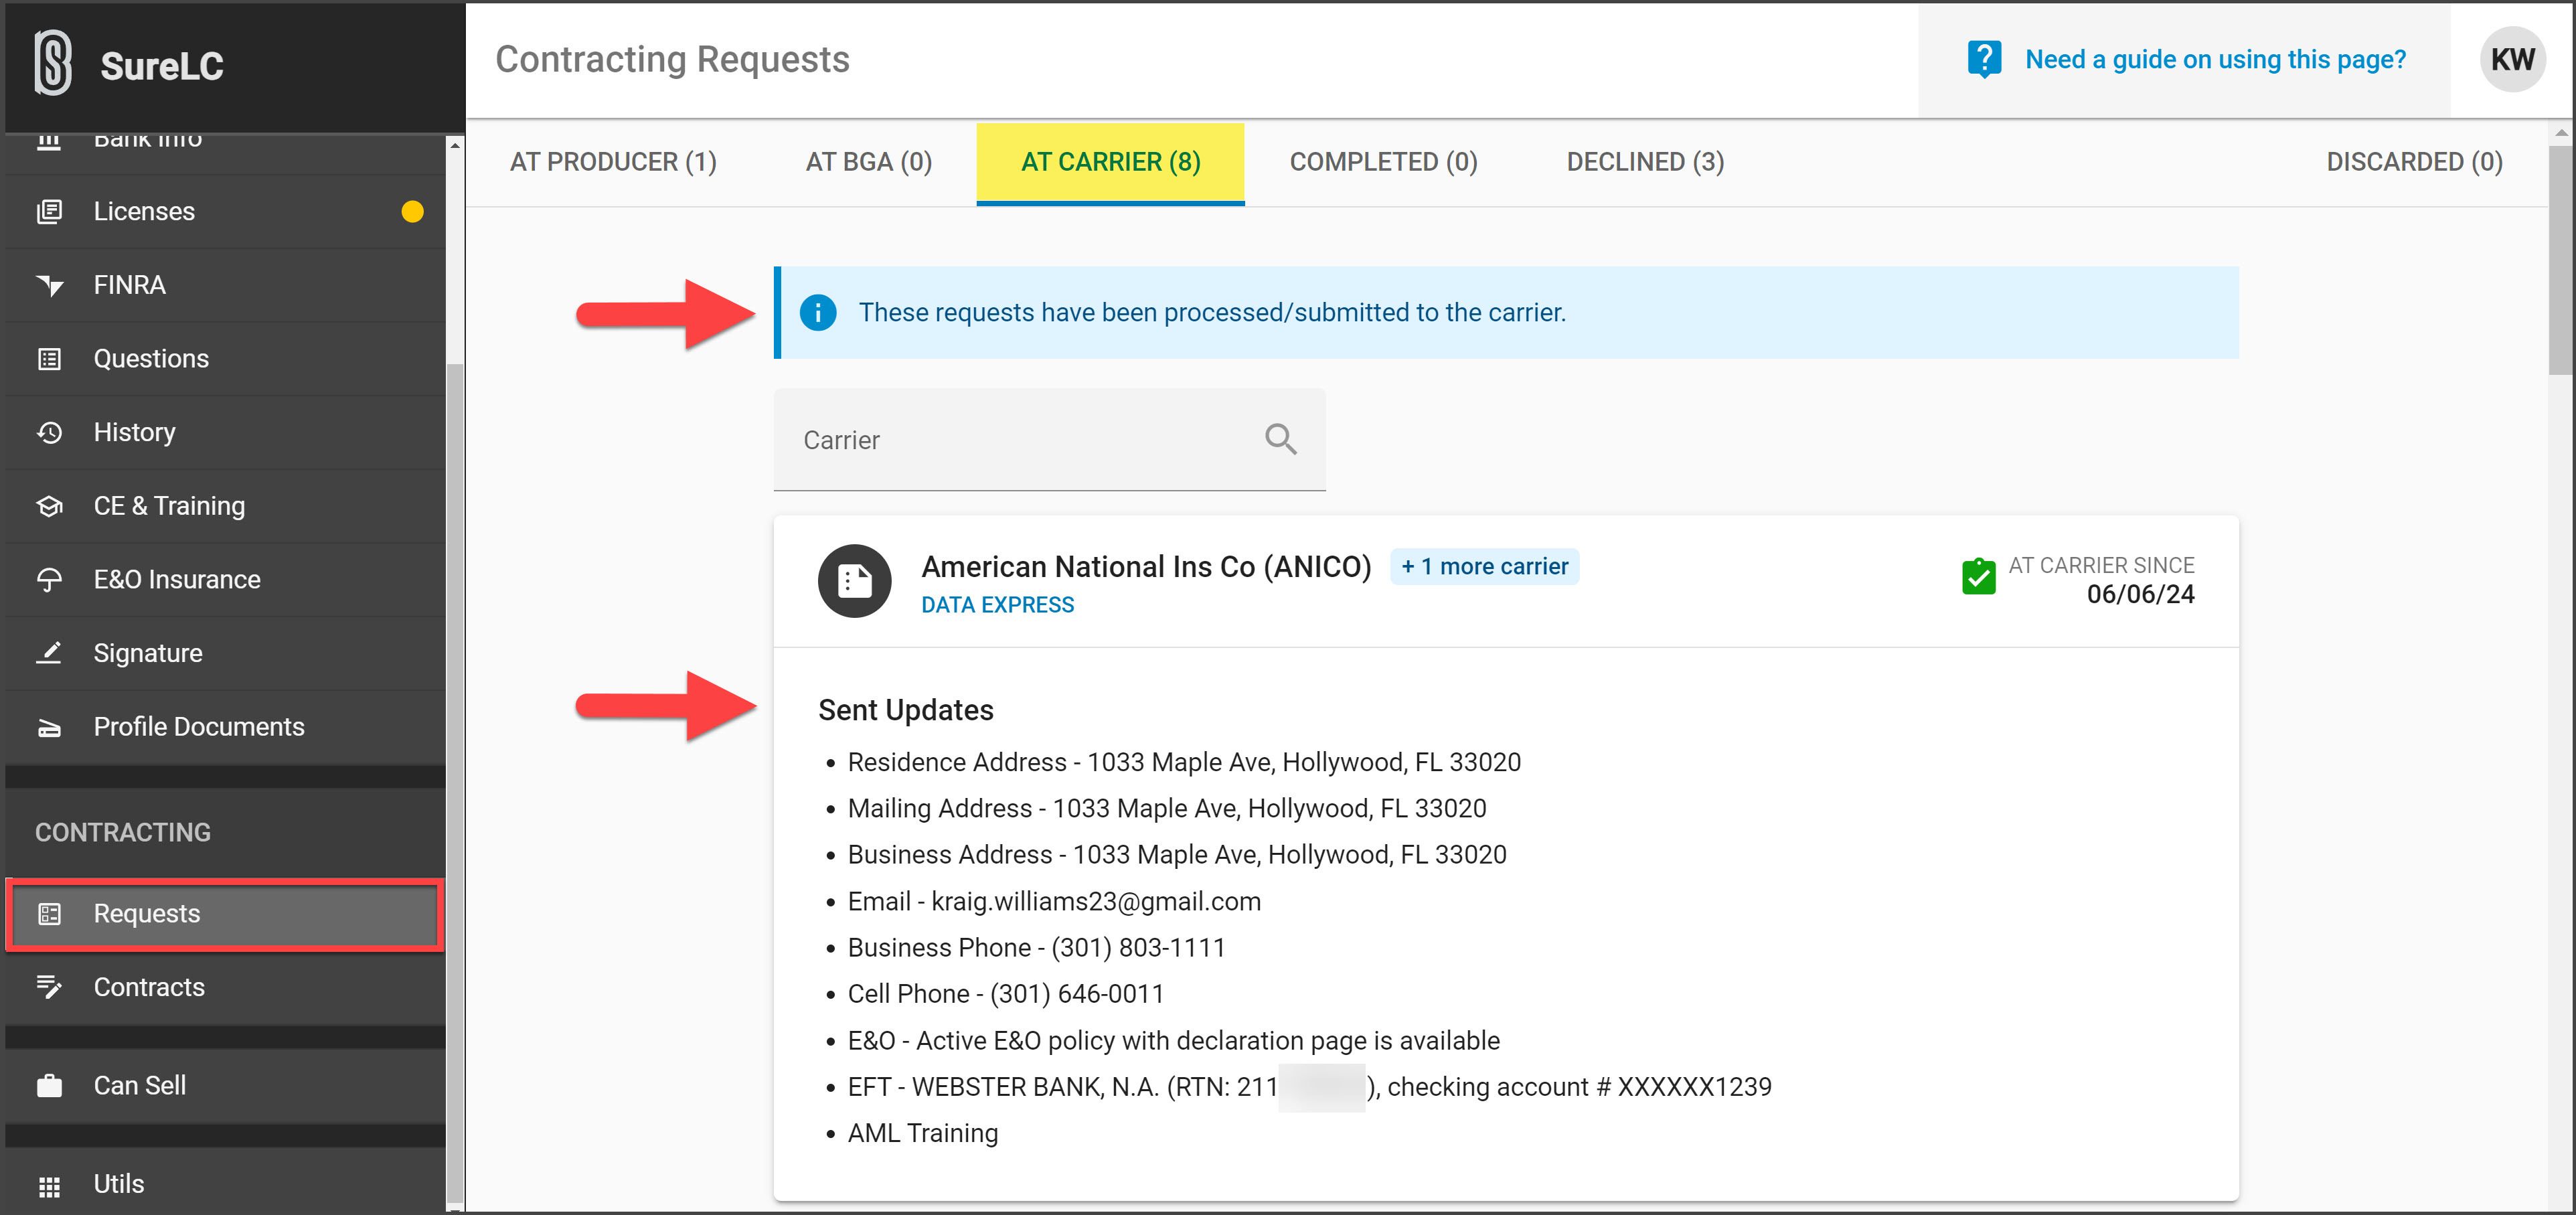Viewport: 2576px width, 1215px height.
Task: Click the Mailing Address update line
Action: click(x=1167, y=808)
